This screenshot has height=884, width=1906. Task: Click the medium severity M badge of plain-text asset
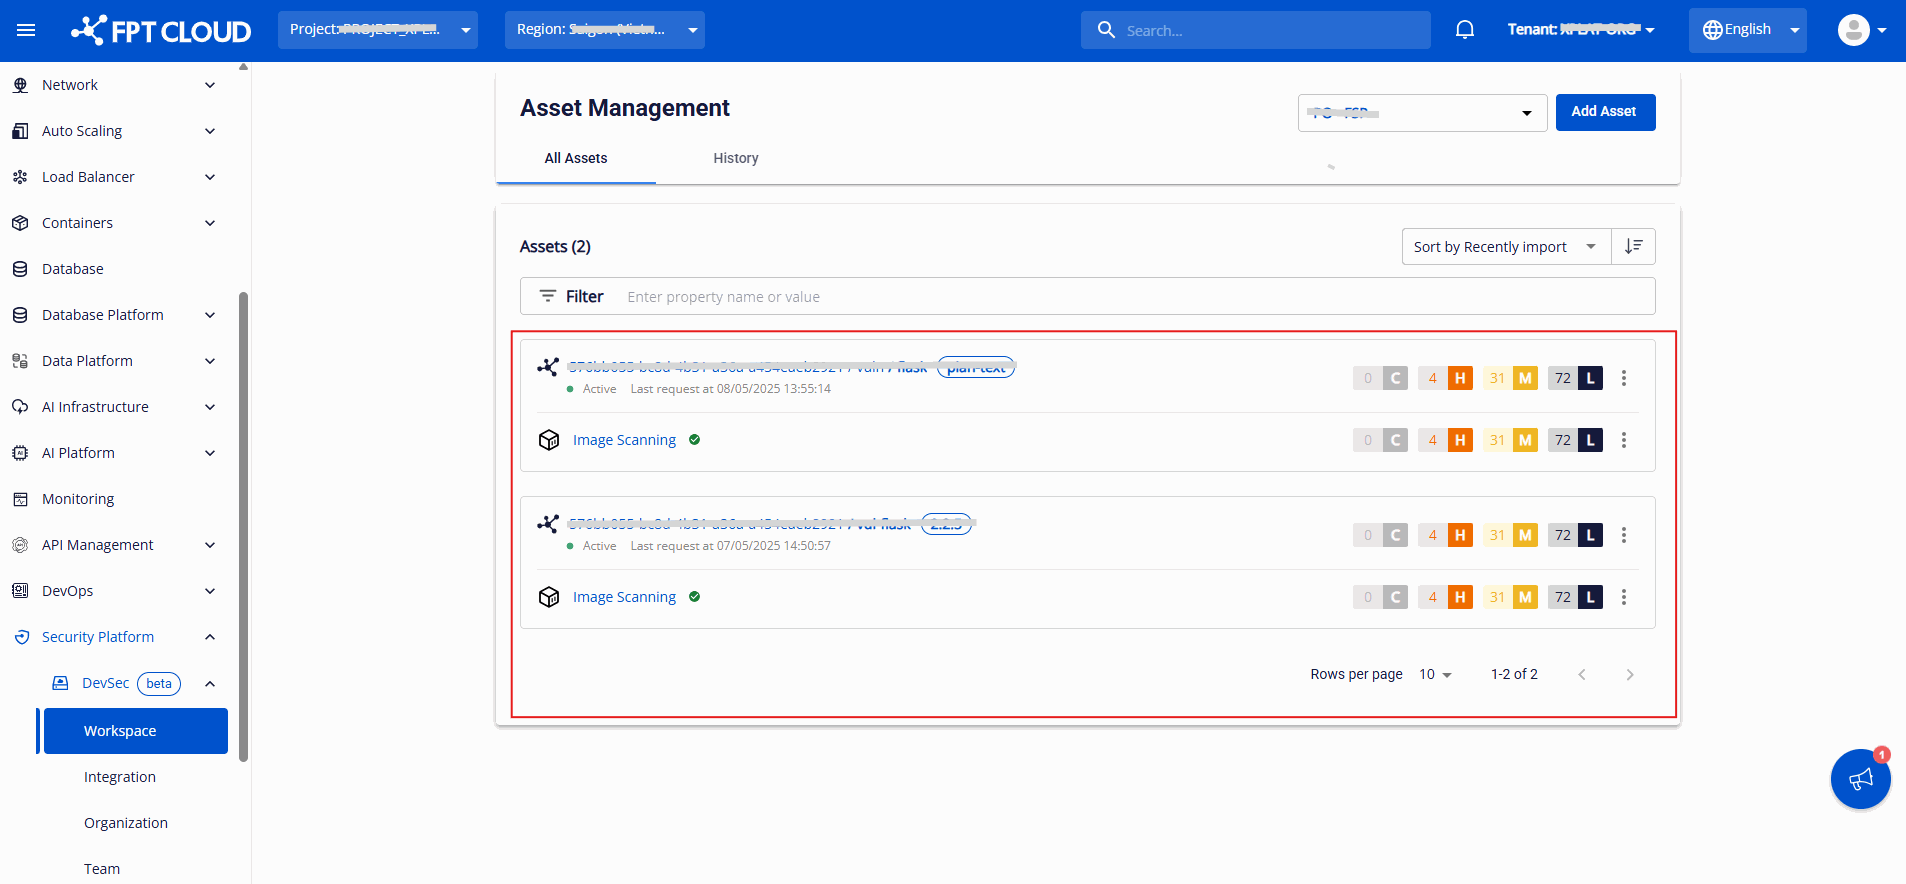pos(1525,378)
